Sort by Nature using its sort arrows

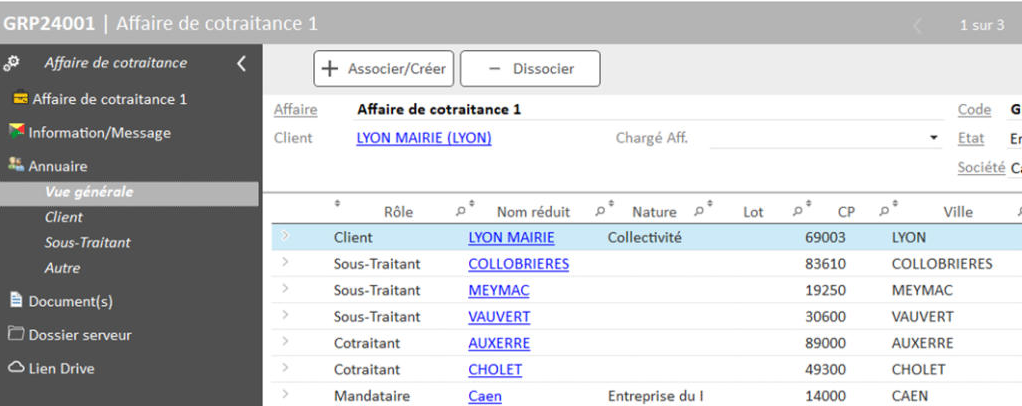[611, 203]
